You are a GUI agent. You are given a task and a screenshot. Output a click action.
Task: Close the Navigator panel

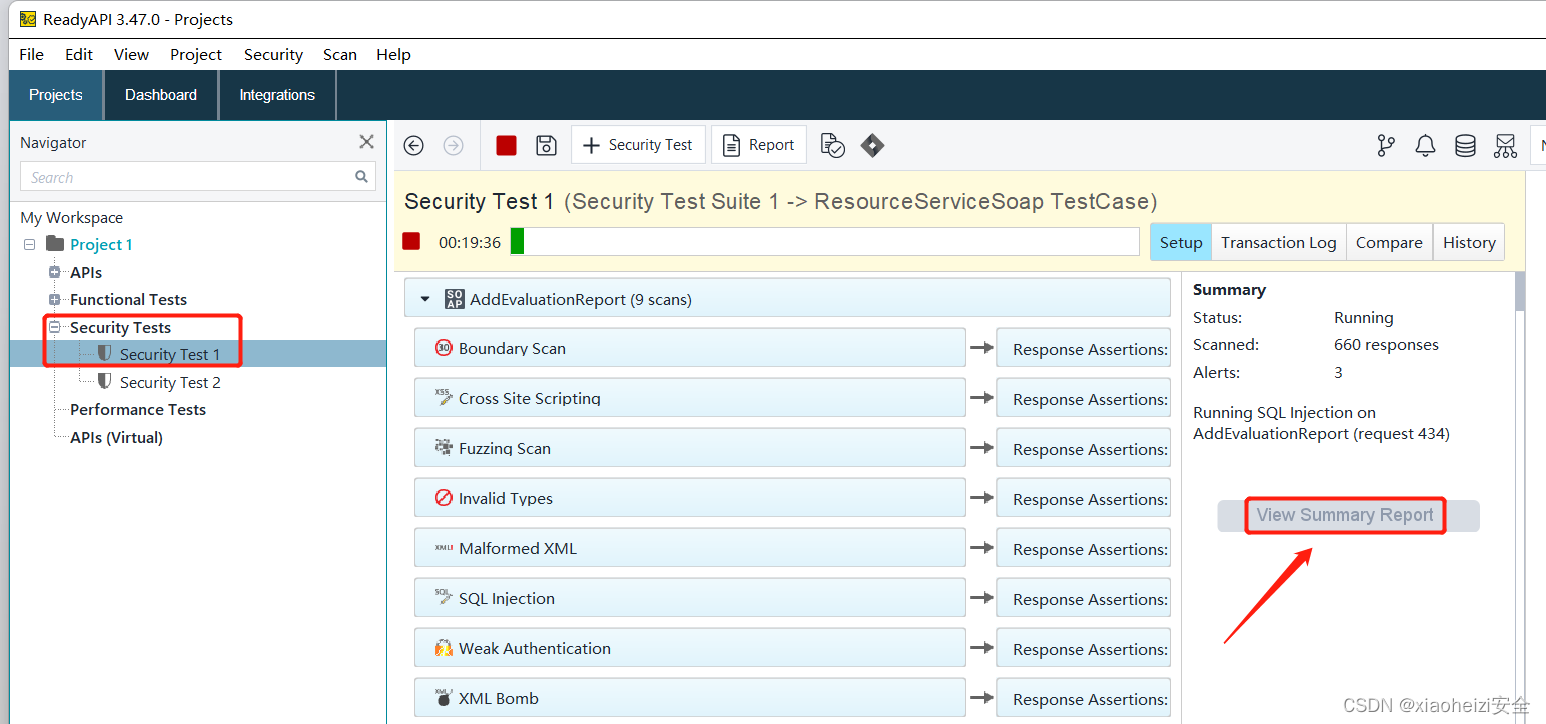coord(366,142)
